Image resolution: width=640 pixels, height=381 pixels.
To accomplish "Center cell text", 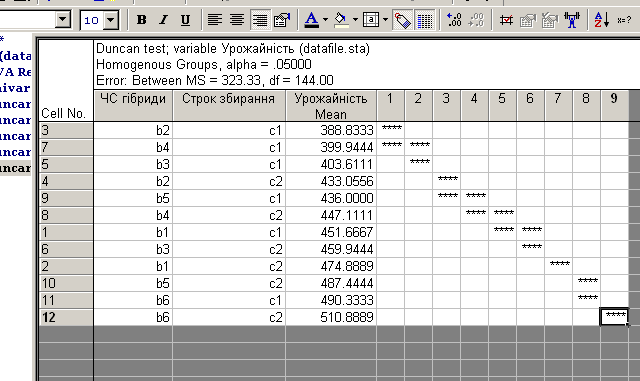I will point(237,20).
